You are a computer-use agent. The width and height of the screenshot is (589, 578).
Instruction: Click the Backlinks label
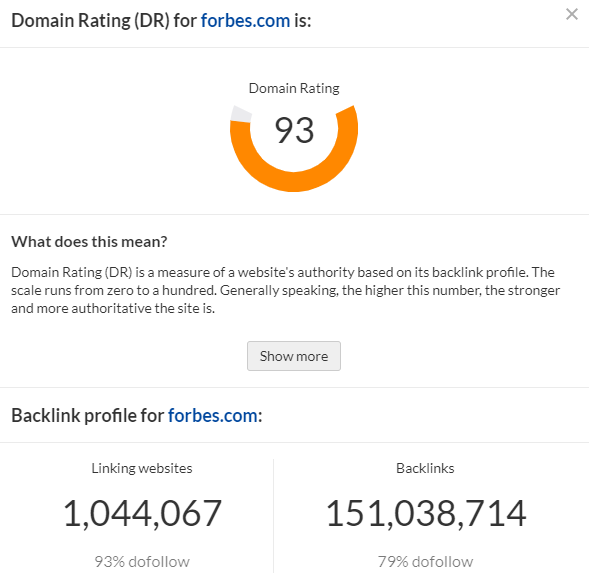tap(425, 468)
